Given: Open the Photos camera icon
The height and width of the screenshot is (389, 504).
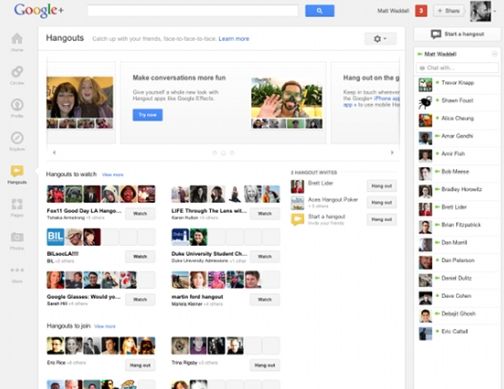Looking at the screenshot, I should point(17,237).
